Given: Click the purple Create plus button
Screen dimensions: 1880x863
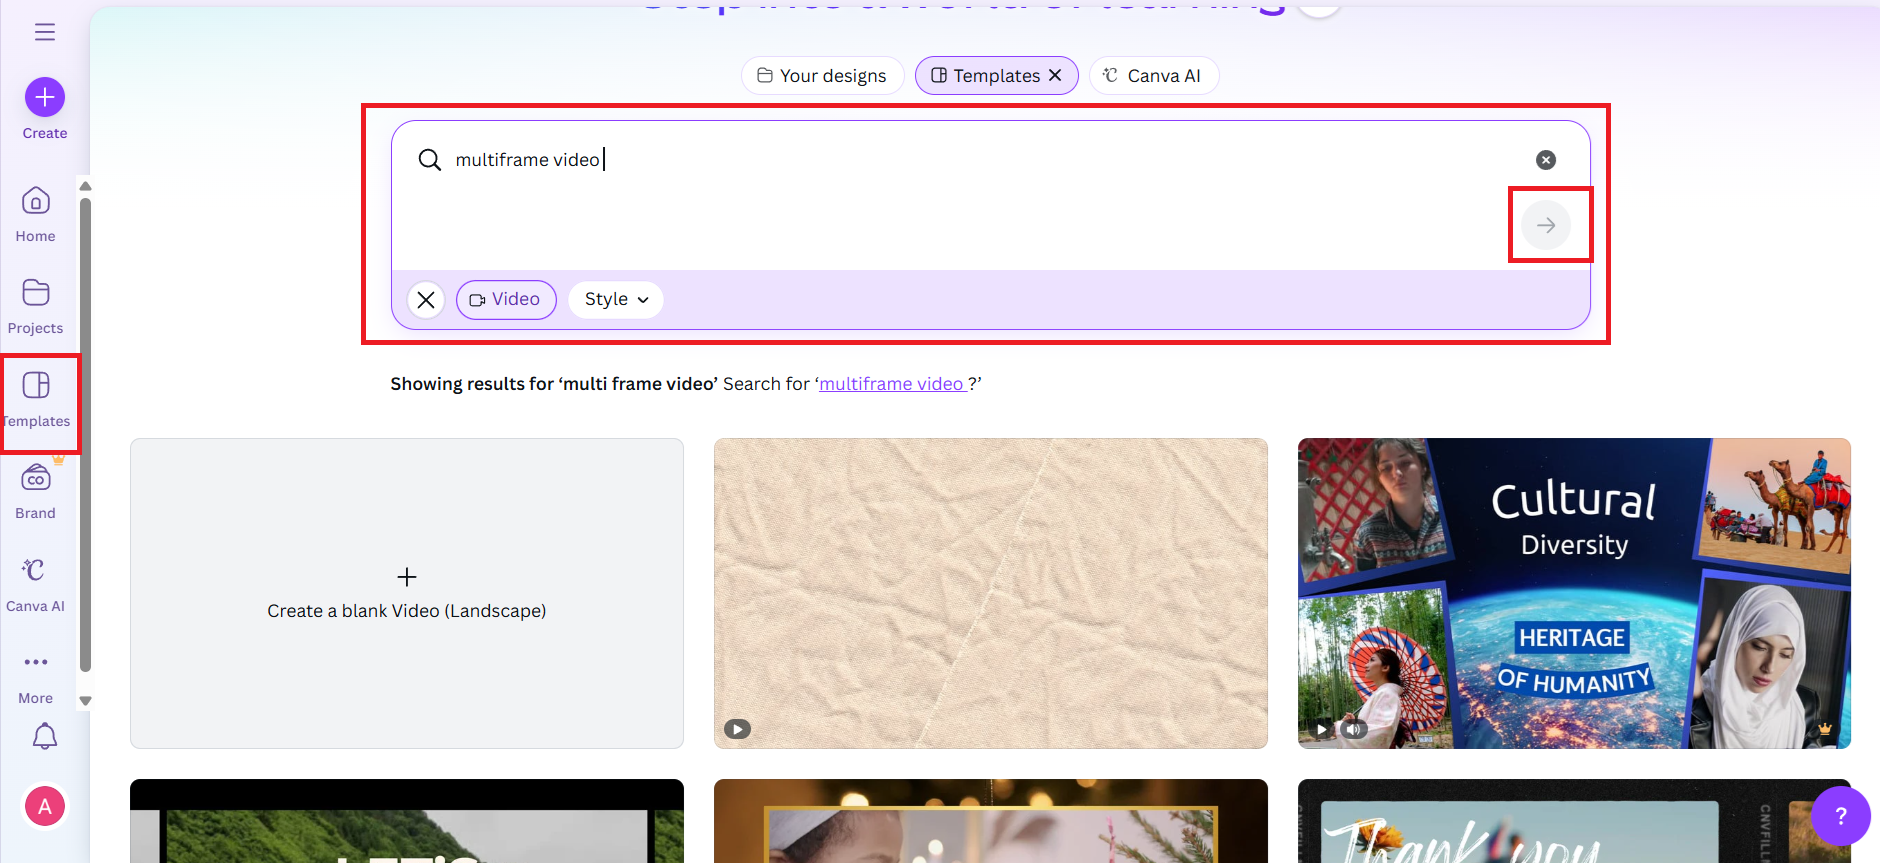Looking at the screenshot, I should 45,97.
